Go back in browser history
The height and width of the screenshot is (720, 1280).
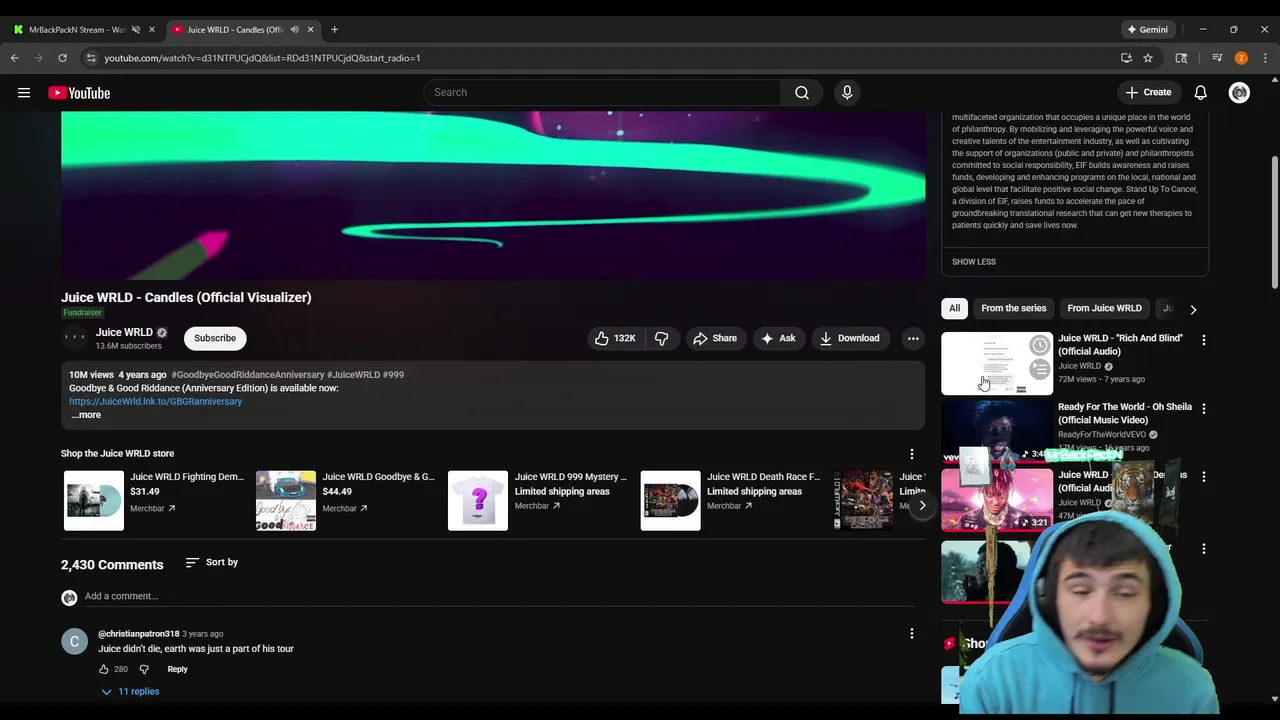point(15,58)
